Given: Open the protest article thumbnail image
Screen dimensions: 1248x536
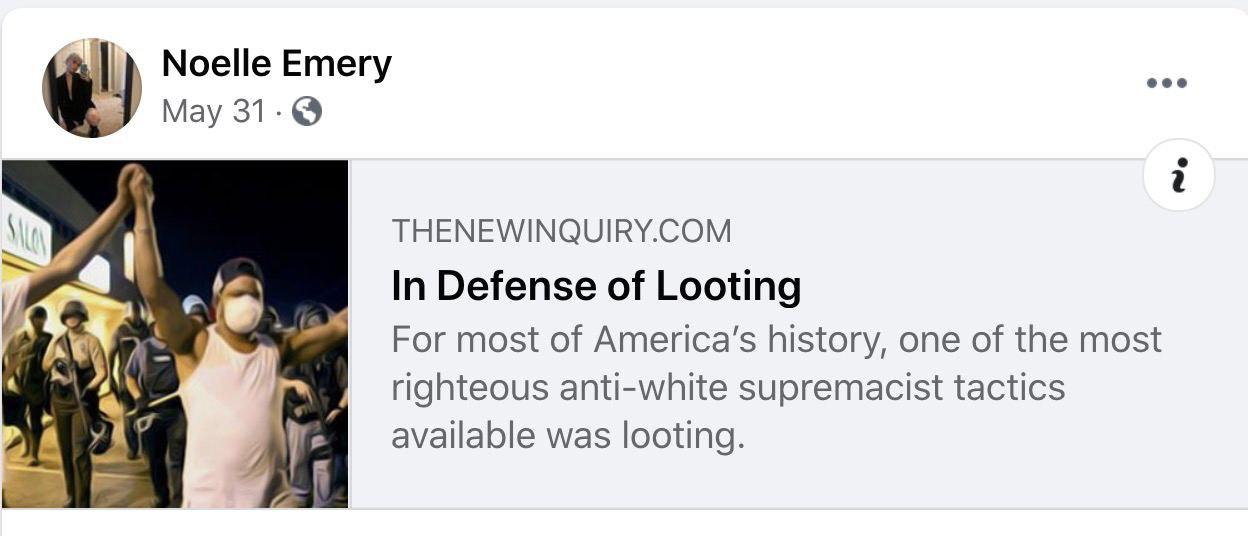Looking at the screenshot, I should point(175,333).
